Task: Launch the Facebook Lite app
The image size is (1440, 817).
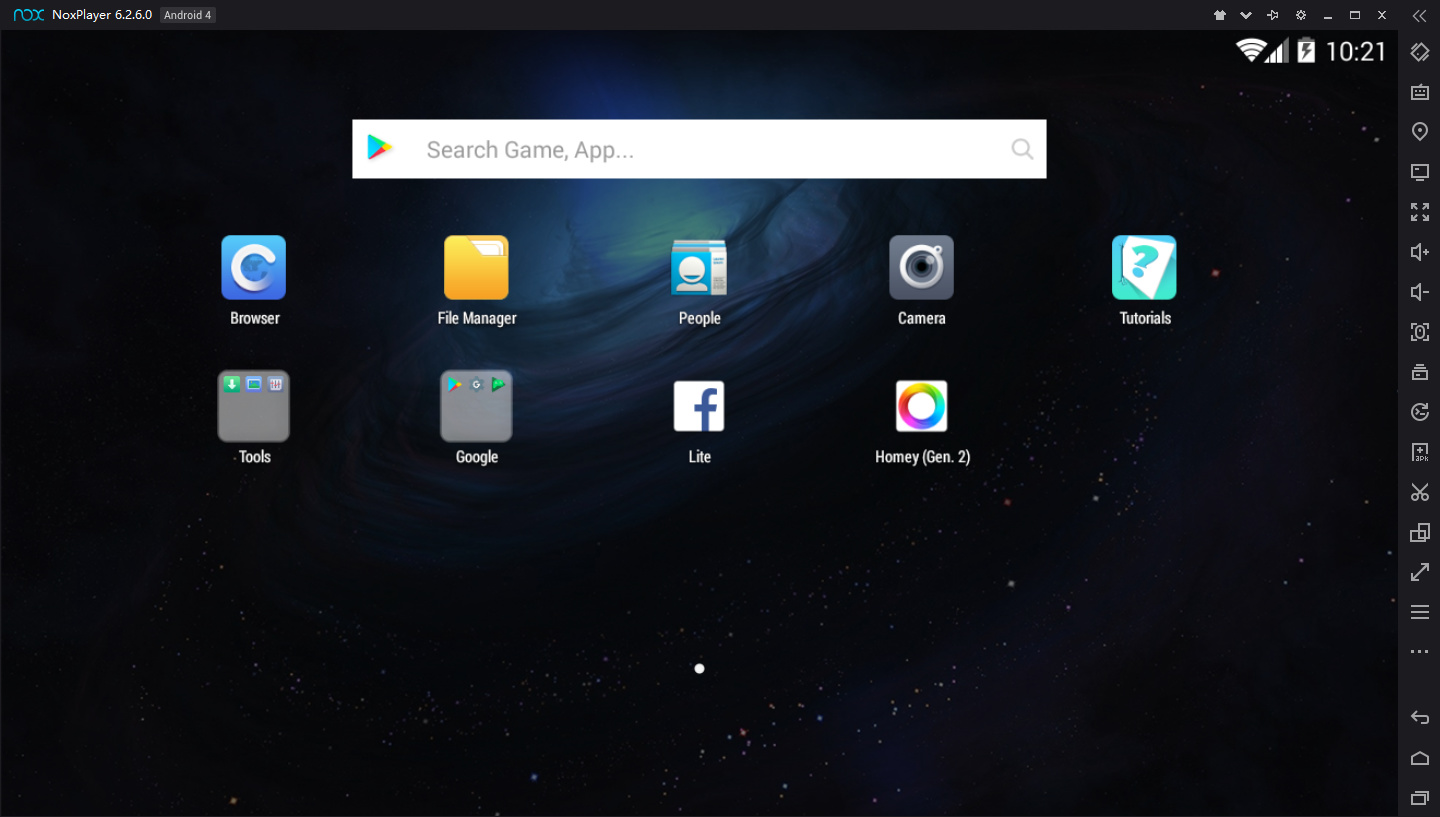Action: coord(699,406)
